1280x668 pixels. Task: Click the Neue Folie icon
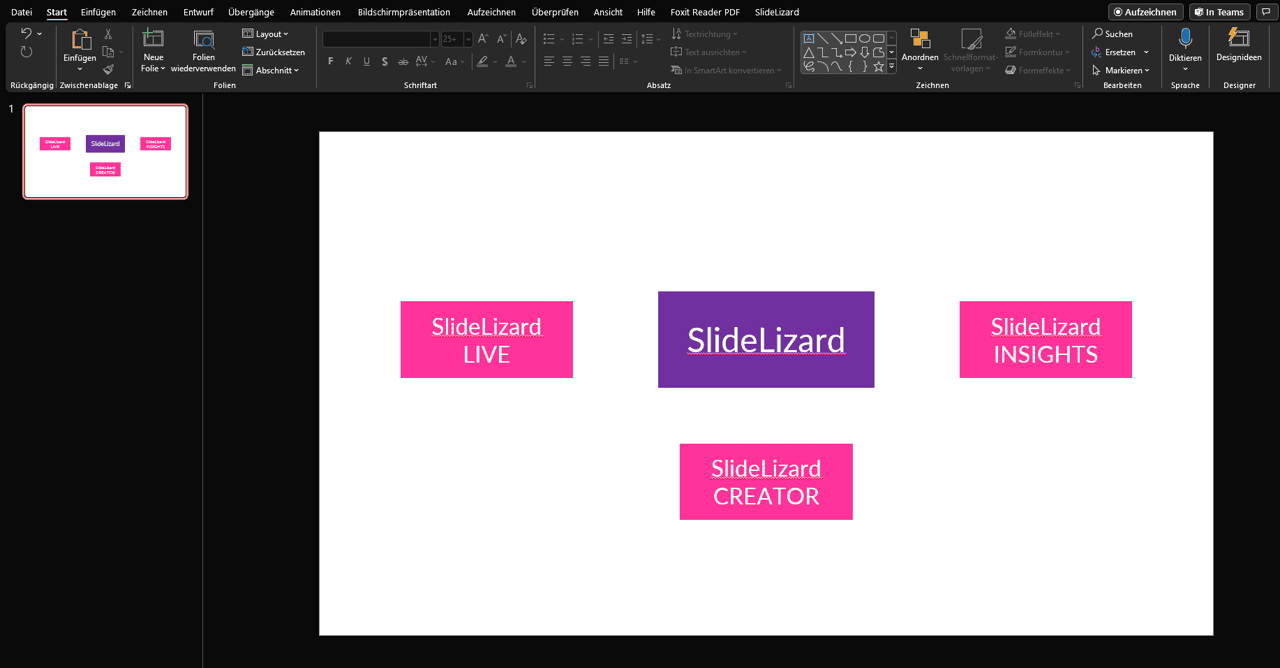coord(153,39)
